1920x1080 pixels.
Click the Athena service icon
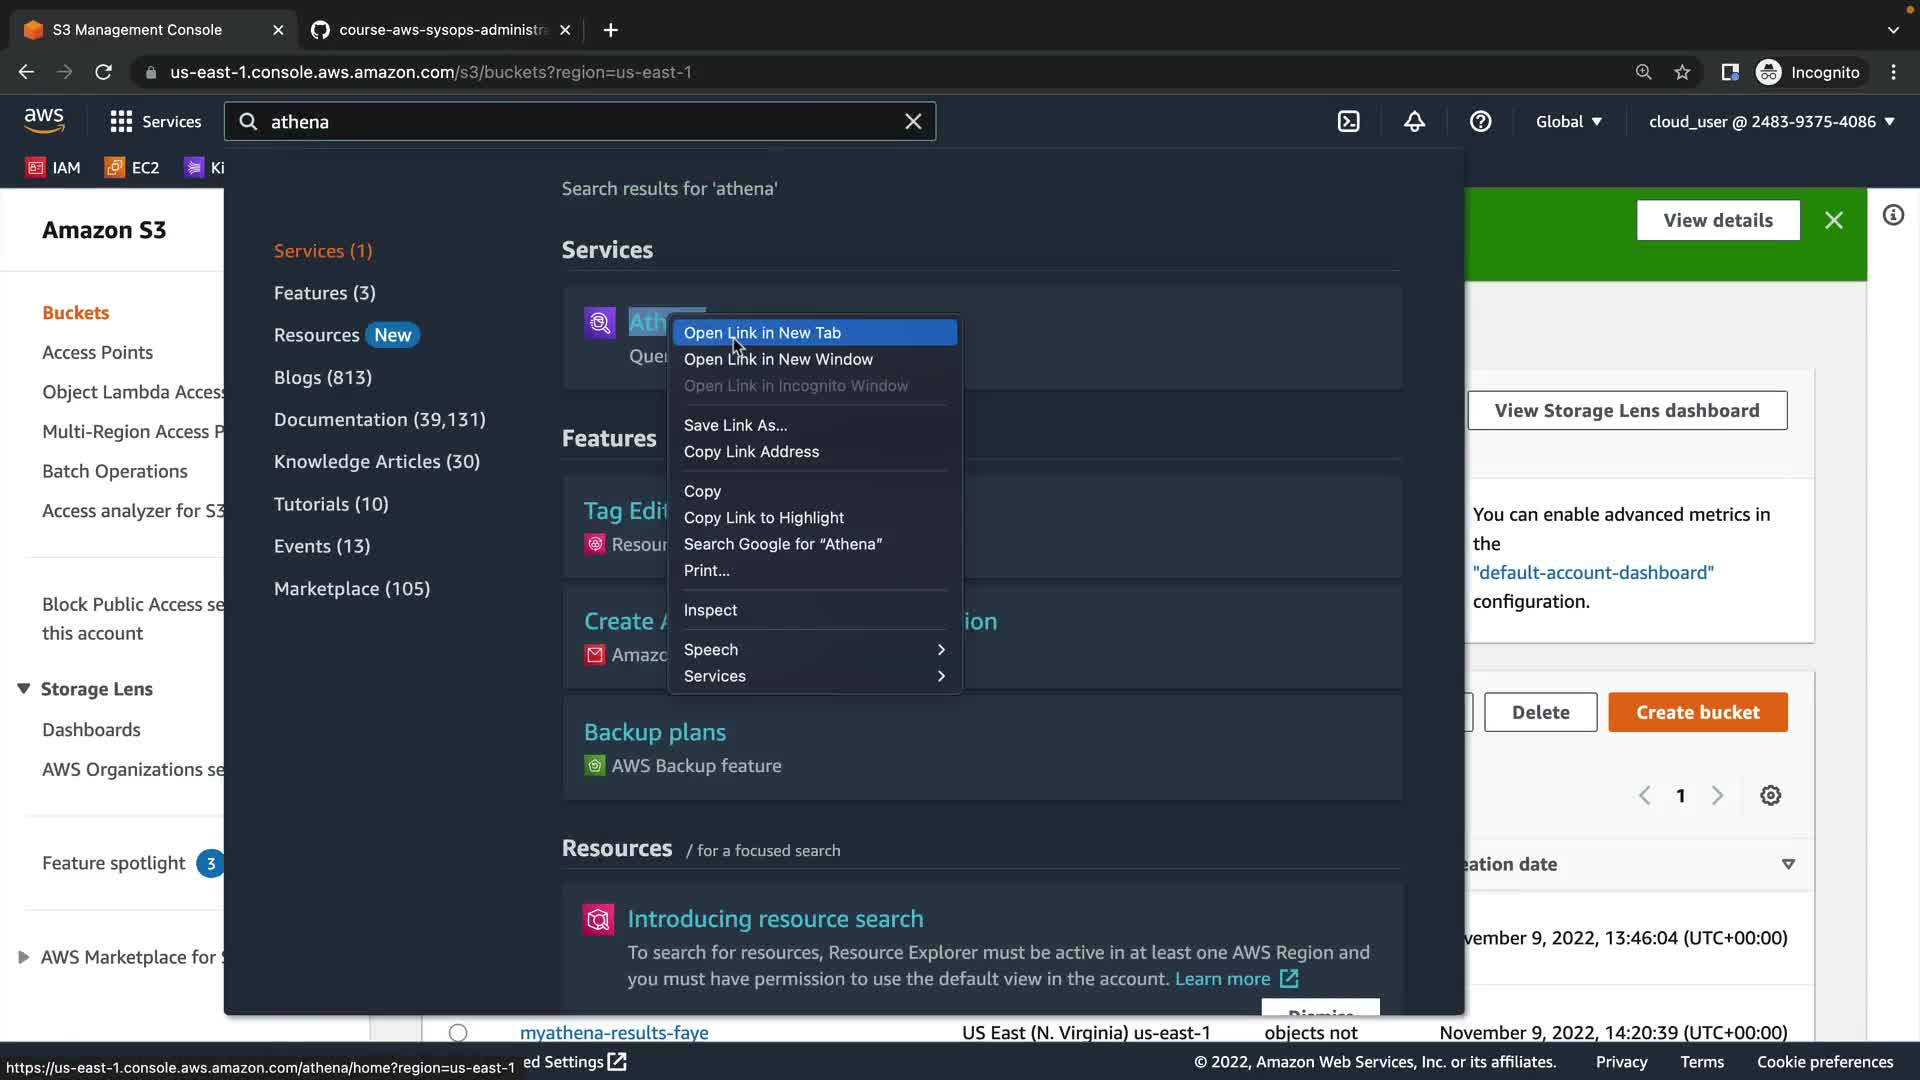(599, 322)
